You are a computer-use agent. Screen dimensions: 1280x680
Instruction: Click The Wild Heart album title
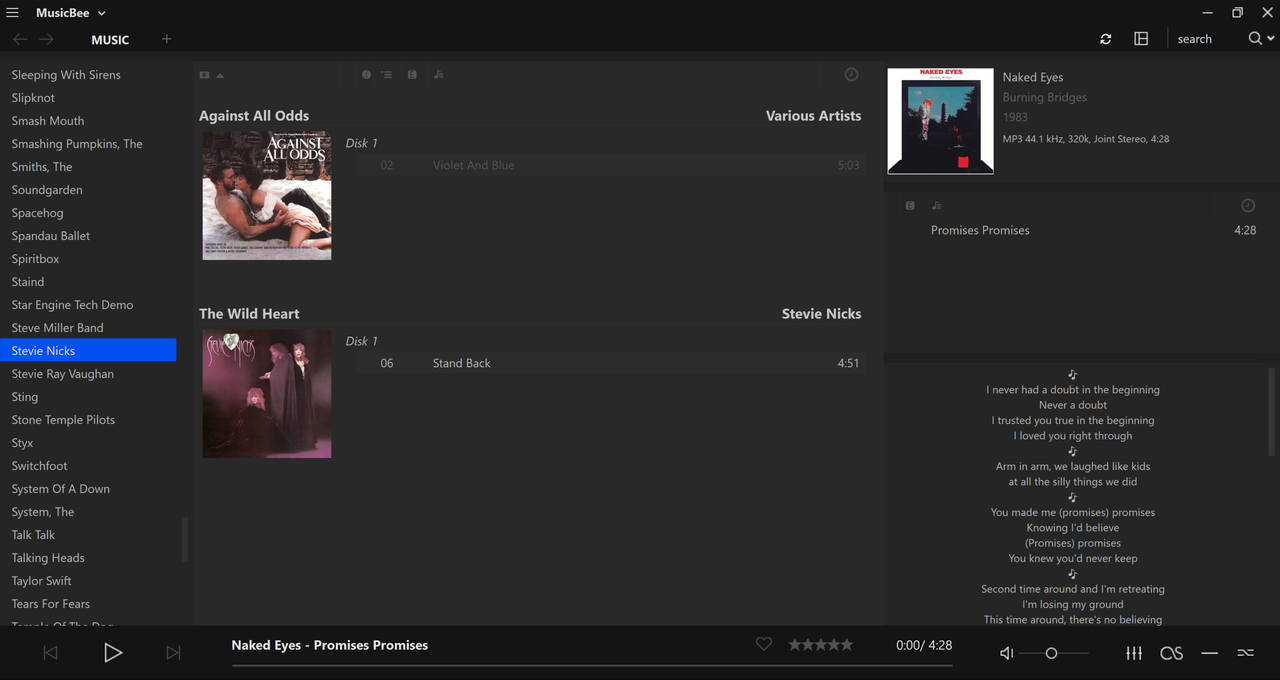pos(249,314)
